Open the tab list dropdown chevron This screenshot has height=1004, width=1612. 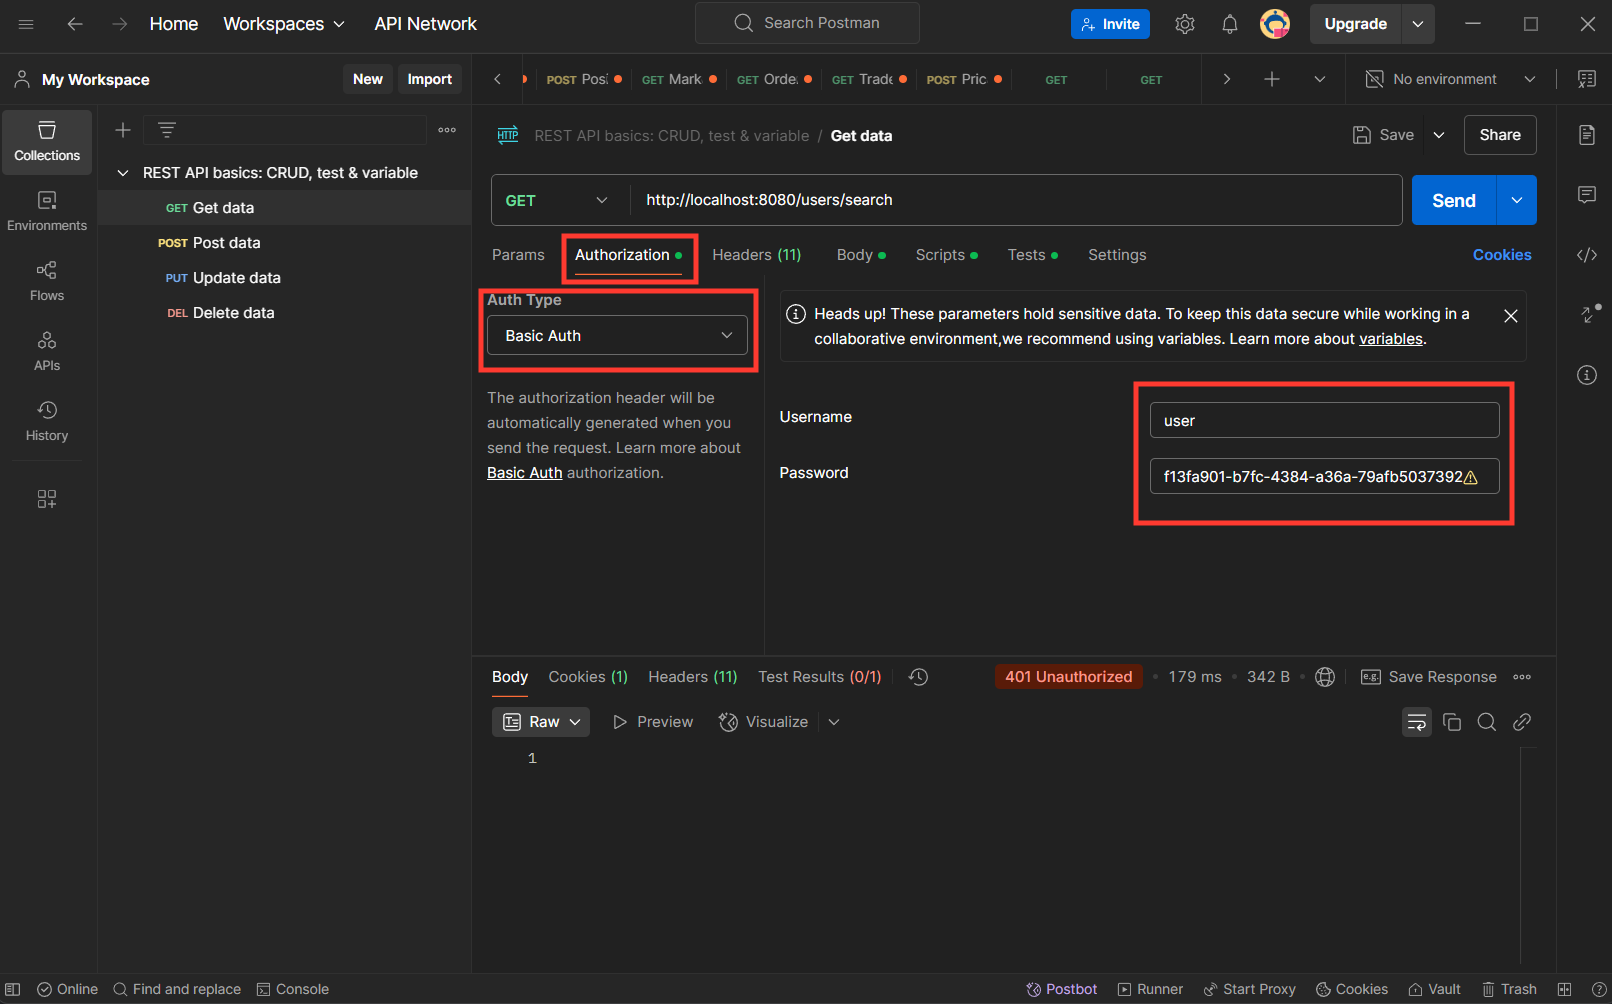[x=1320, y=79]
